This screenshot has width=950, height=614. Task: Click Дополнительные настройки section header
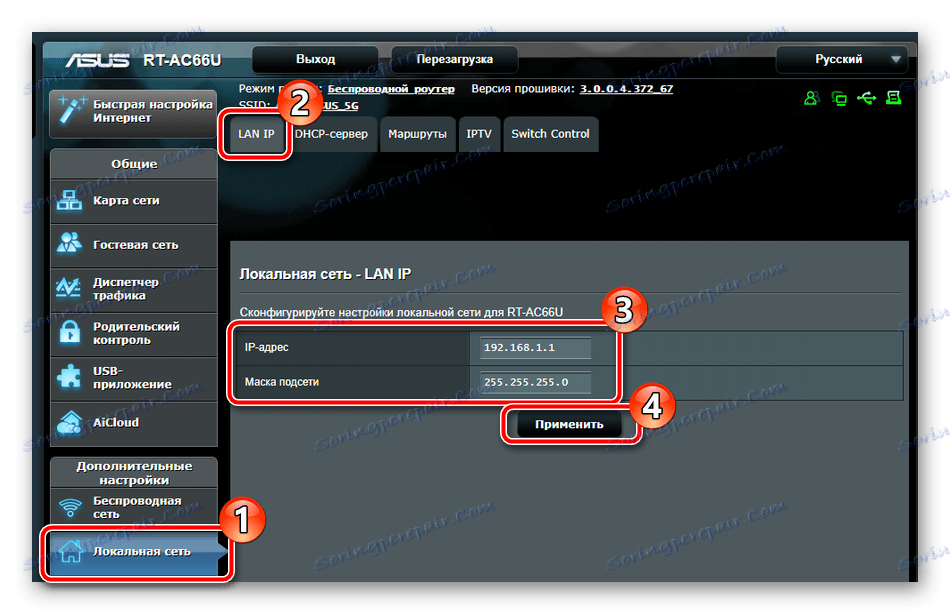coord(134,473)
